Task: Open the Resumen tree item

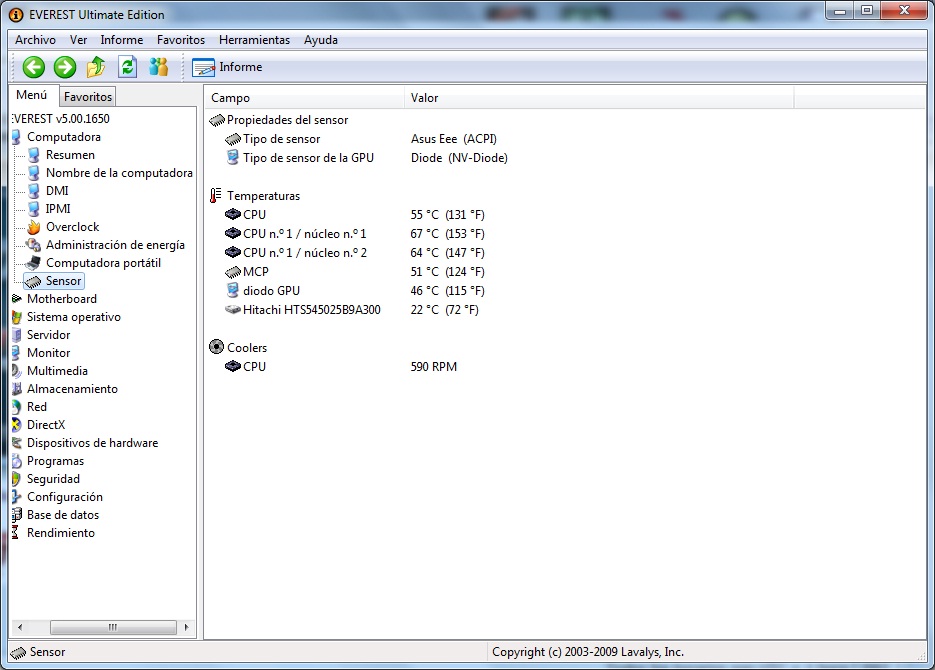Action: point(70,155)
